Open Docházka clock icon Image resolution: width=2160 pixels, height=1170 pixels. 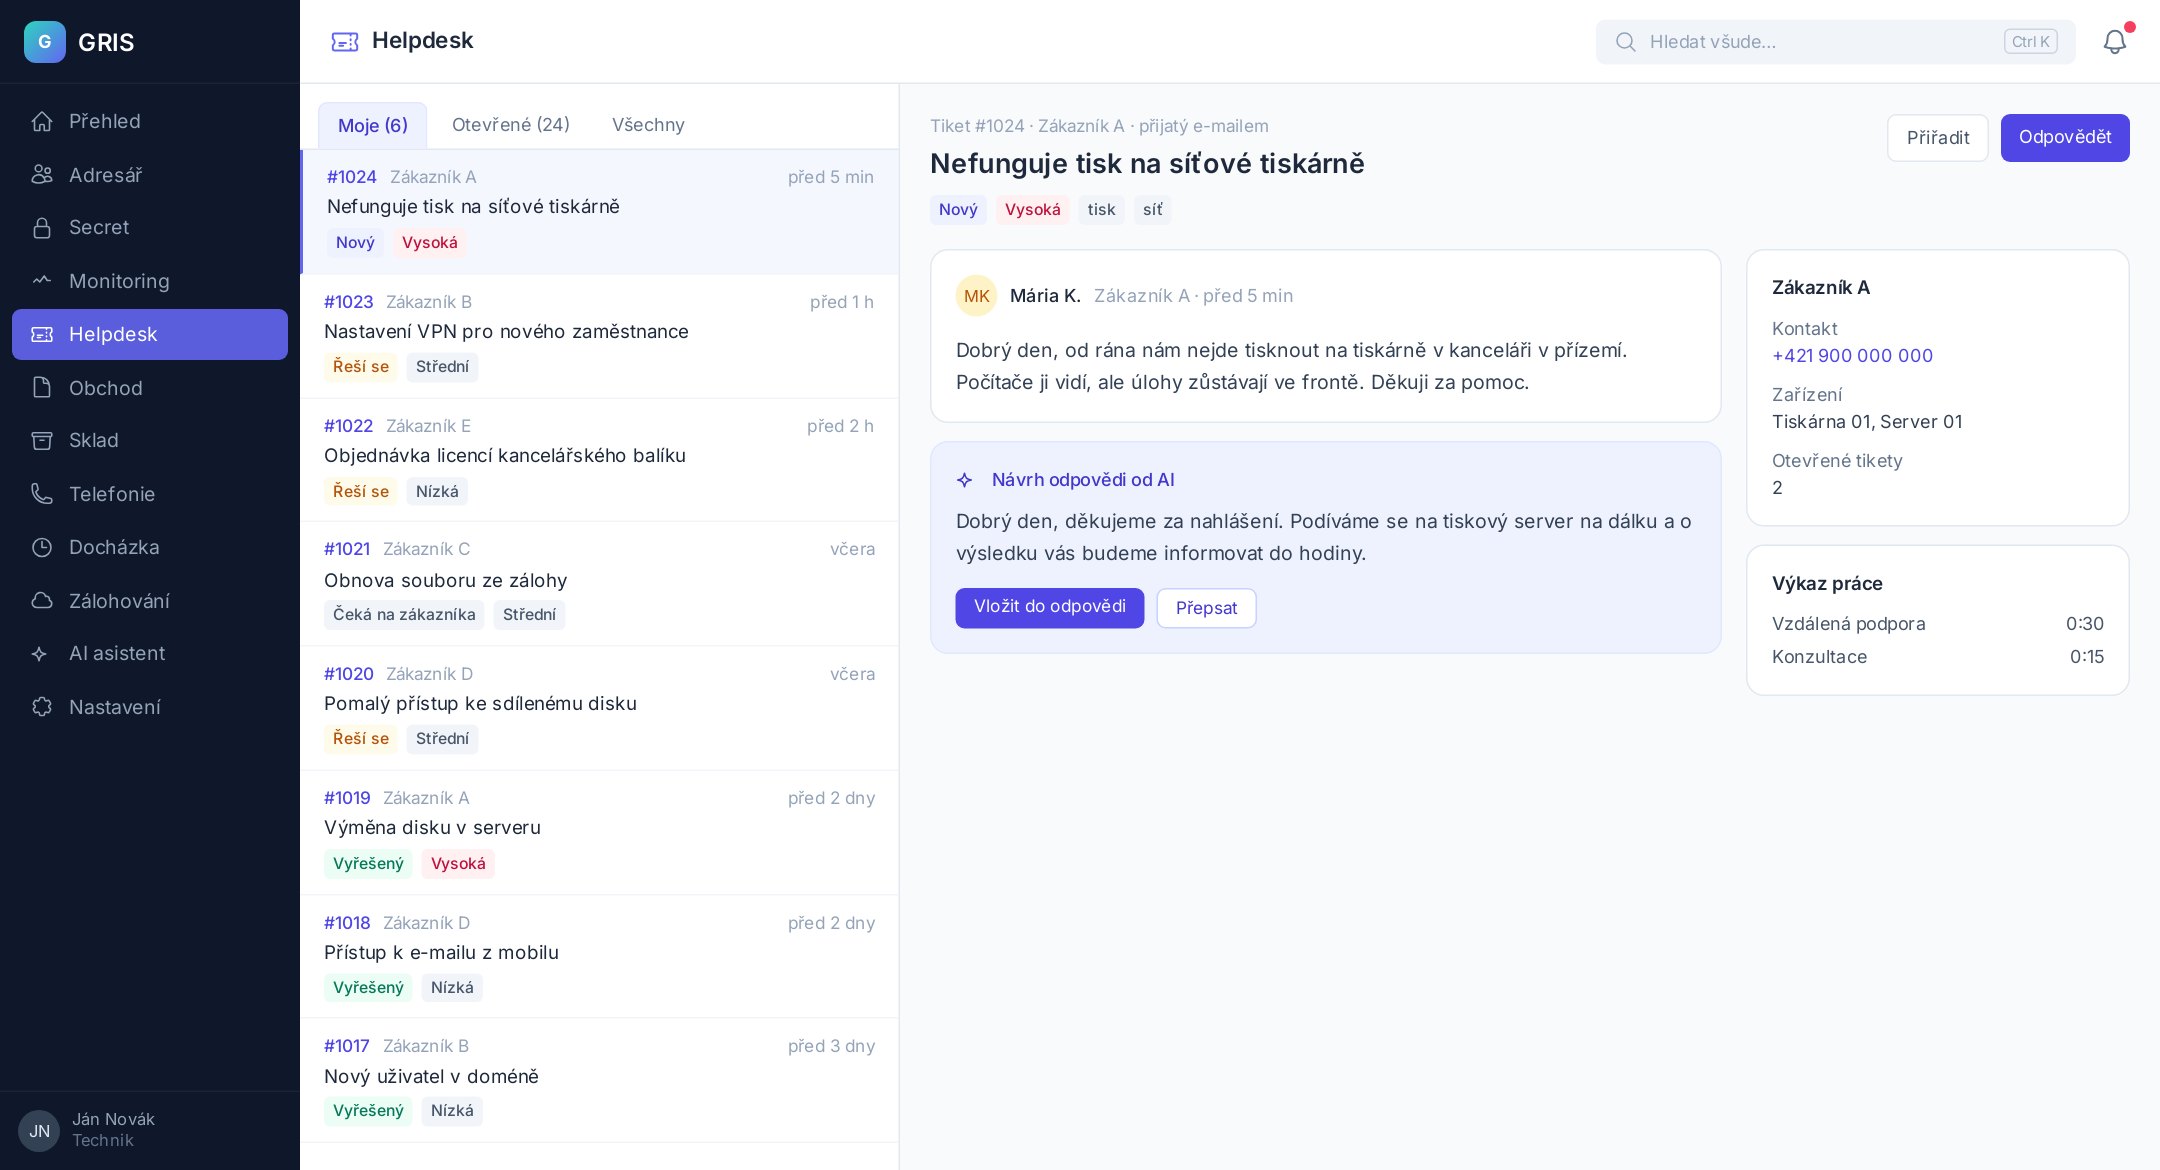point(42,547)
